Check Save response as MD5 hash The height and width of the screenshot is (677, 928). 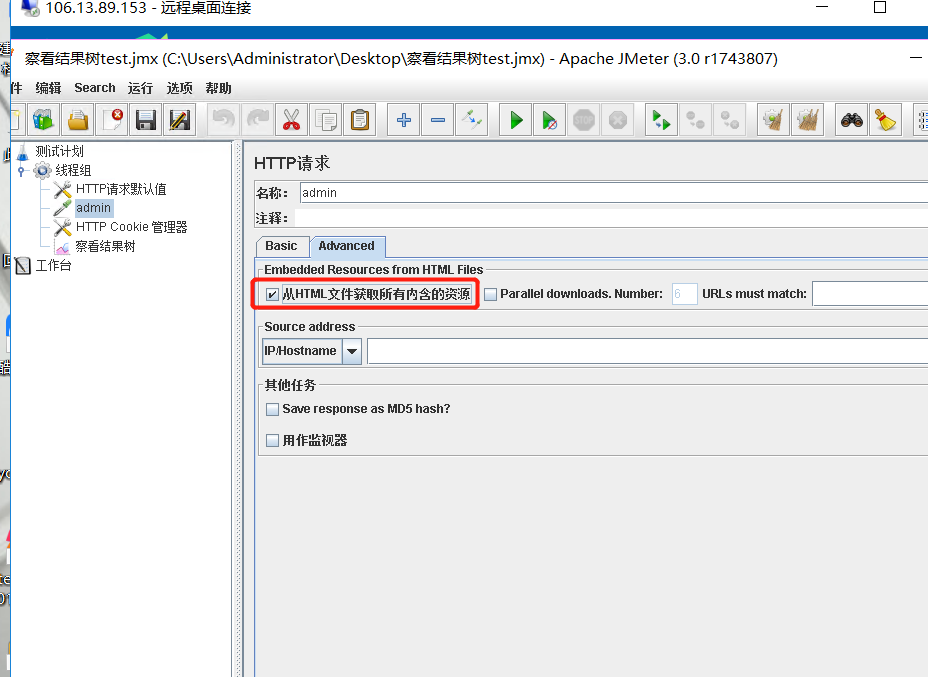[272, 409]
